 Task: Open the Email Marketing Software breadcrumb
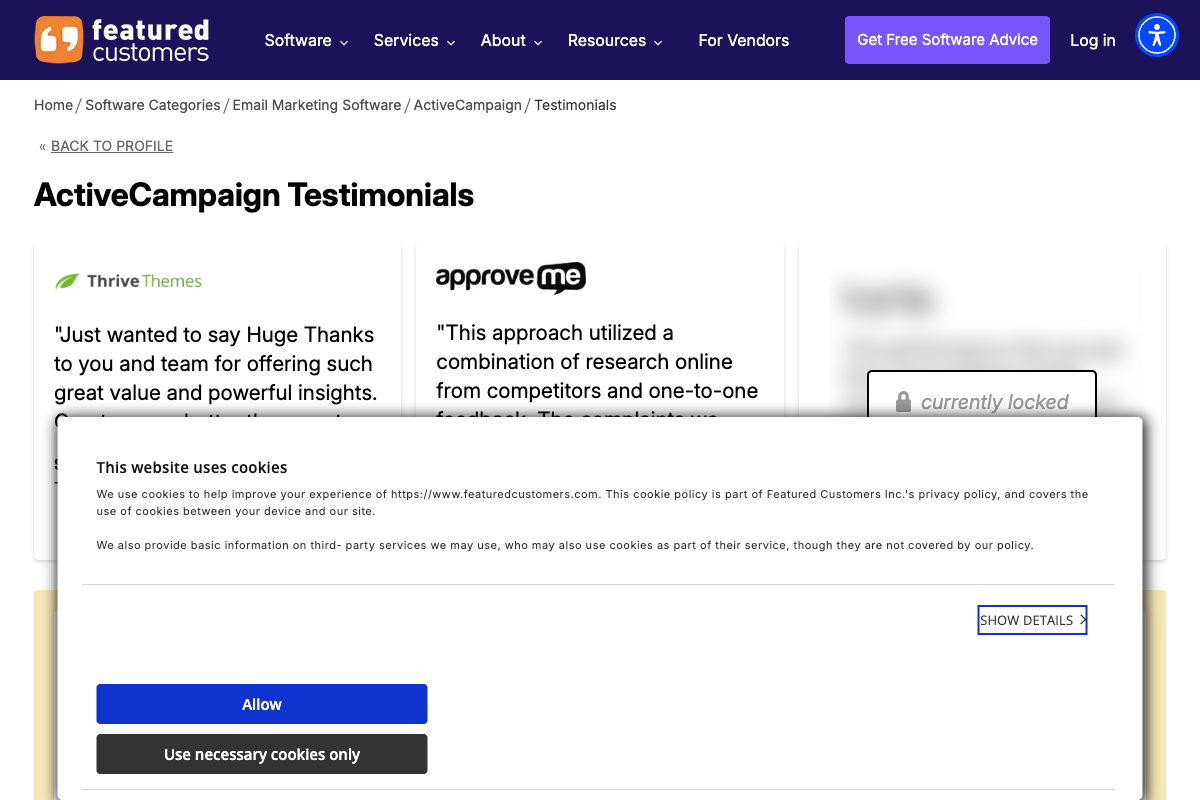(317, 105)
